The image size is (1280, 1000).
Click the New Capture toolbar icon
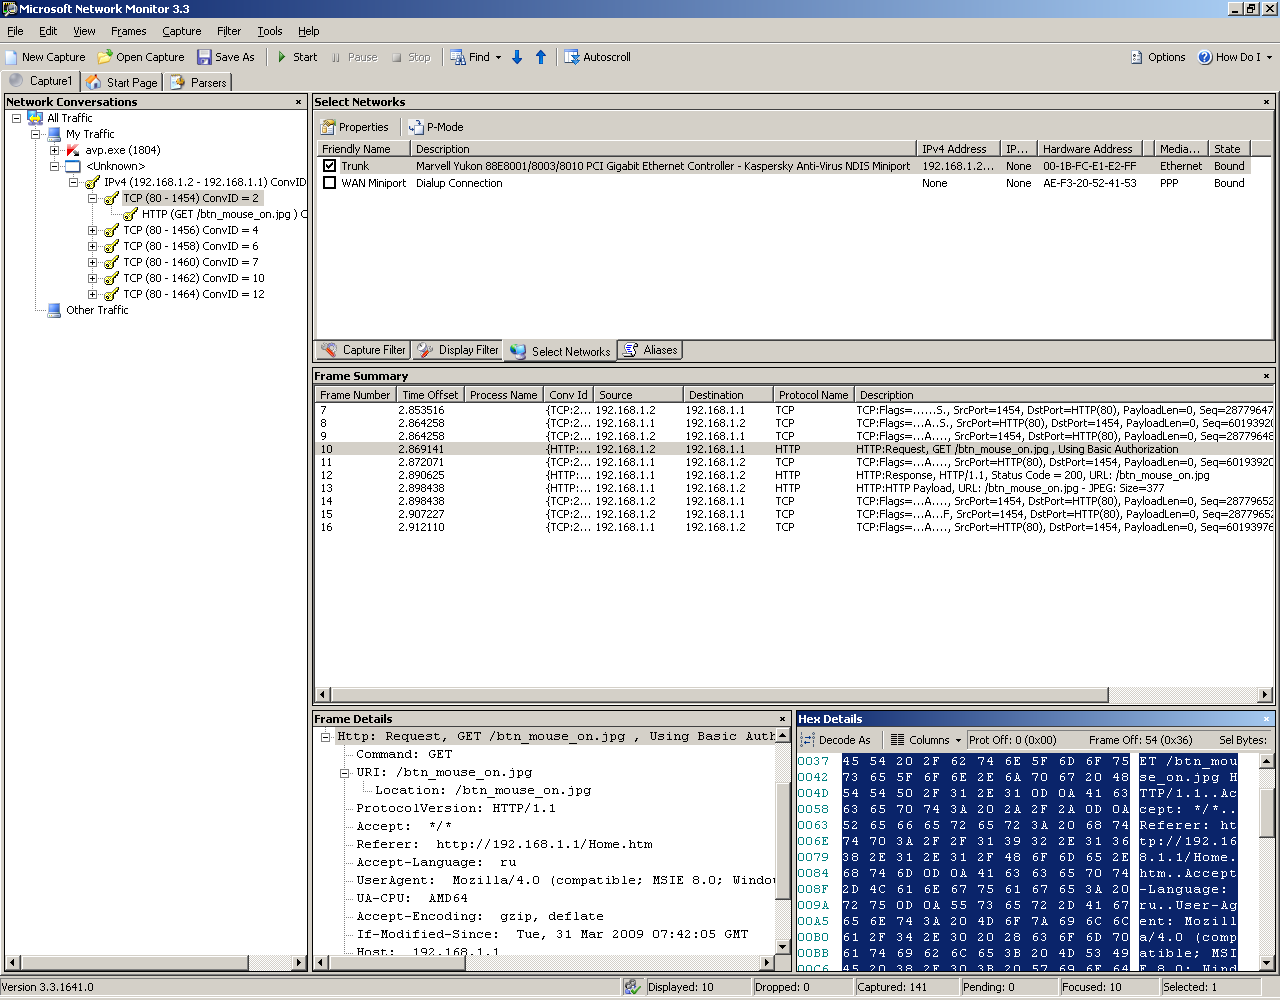[x=12, y=57]
